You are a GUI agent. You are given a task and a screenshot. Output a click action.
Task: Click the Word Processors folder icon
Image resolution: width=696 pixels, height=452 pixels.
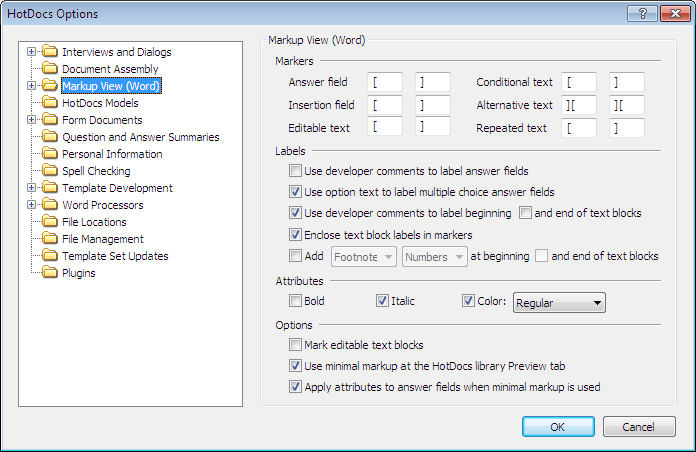[x=50, y=205]
